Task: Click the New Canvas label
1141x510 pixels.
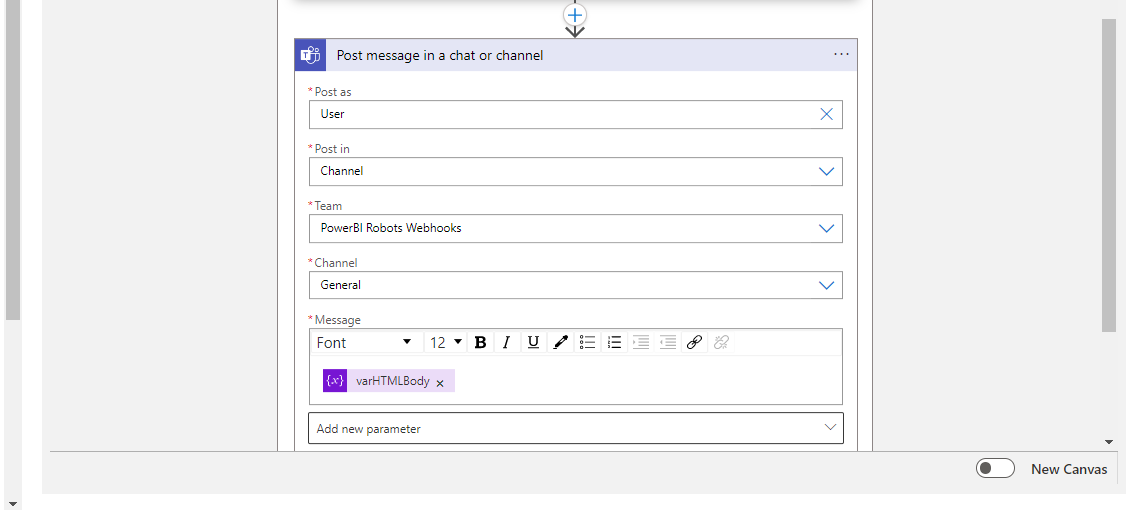Action: click(1069, 469)
